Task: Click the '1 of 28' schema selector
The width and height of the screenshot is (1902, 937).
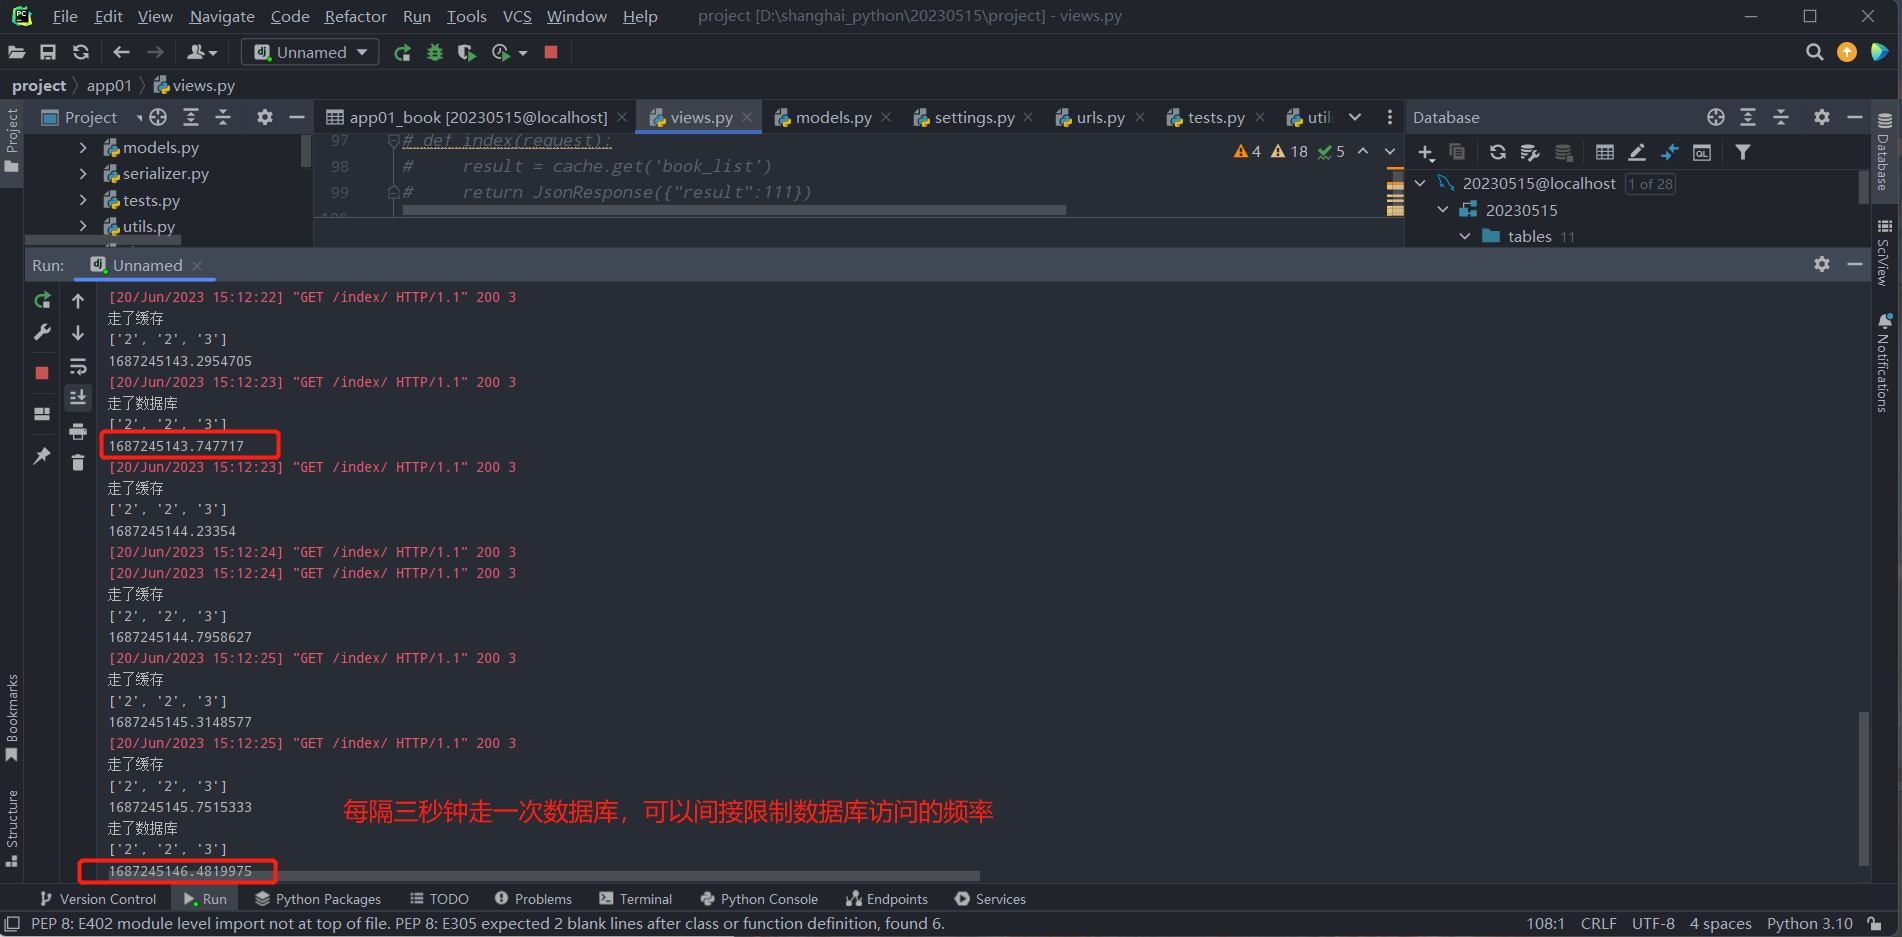Action: 1650,184
